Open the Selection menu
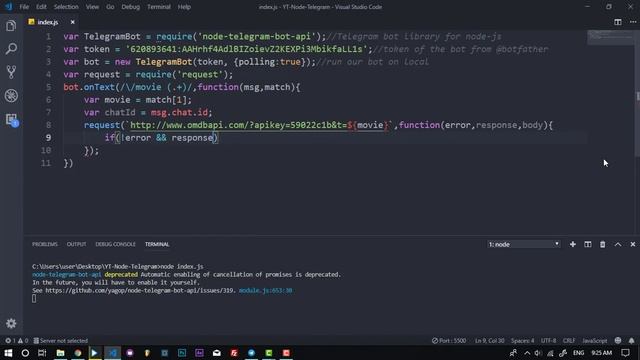The width and height of the screenshot is (640, 360). tap(66, 7)
